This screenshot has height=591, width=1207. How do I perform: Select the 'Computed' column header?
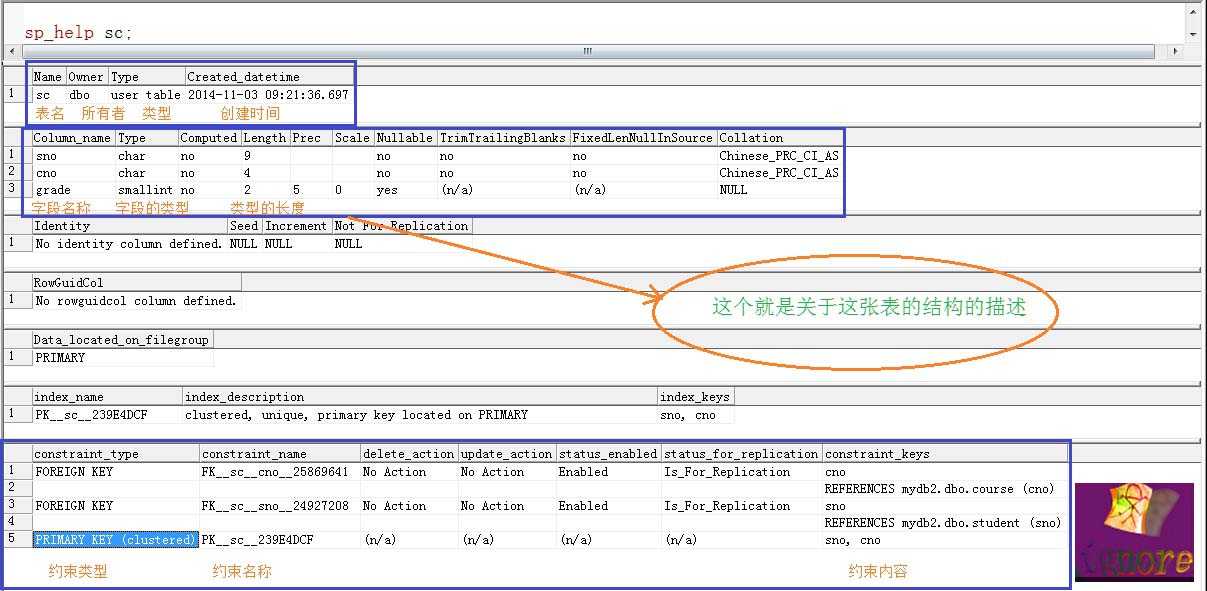point(208,138)
